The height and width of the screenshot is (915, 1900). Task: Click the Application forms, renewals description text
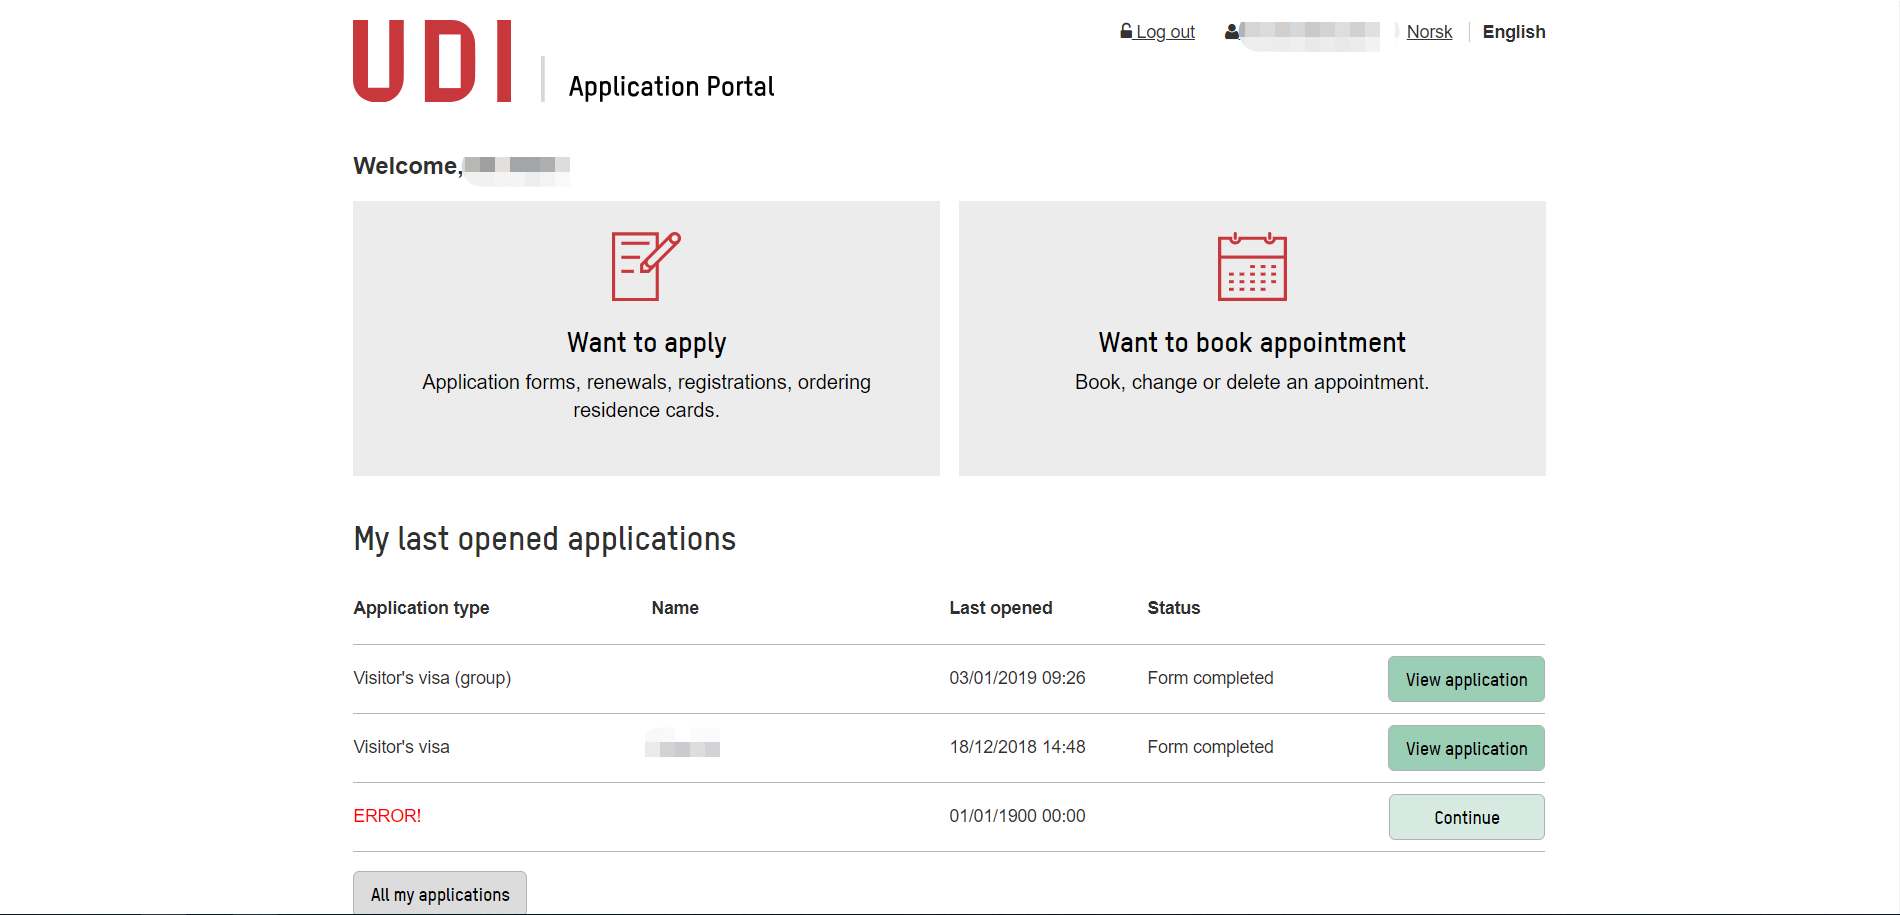(646, 396)
